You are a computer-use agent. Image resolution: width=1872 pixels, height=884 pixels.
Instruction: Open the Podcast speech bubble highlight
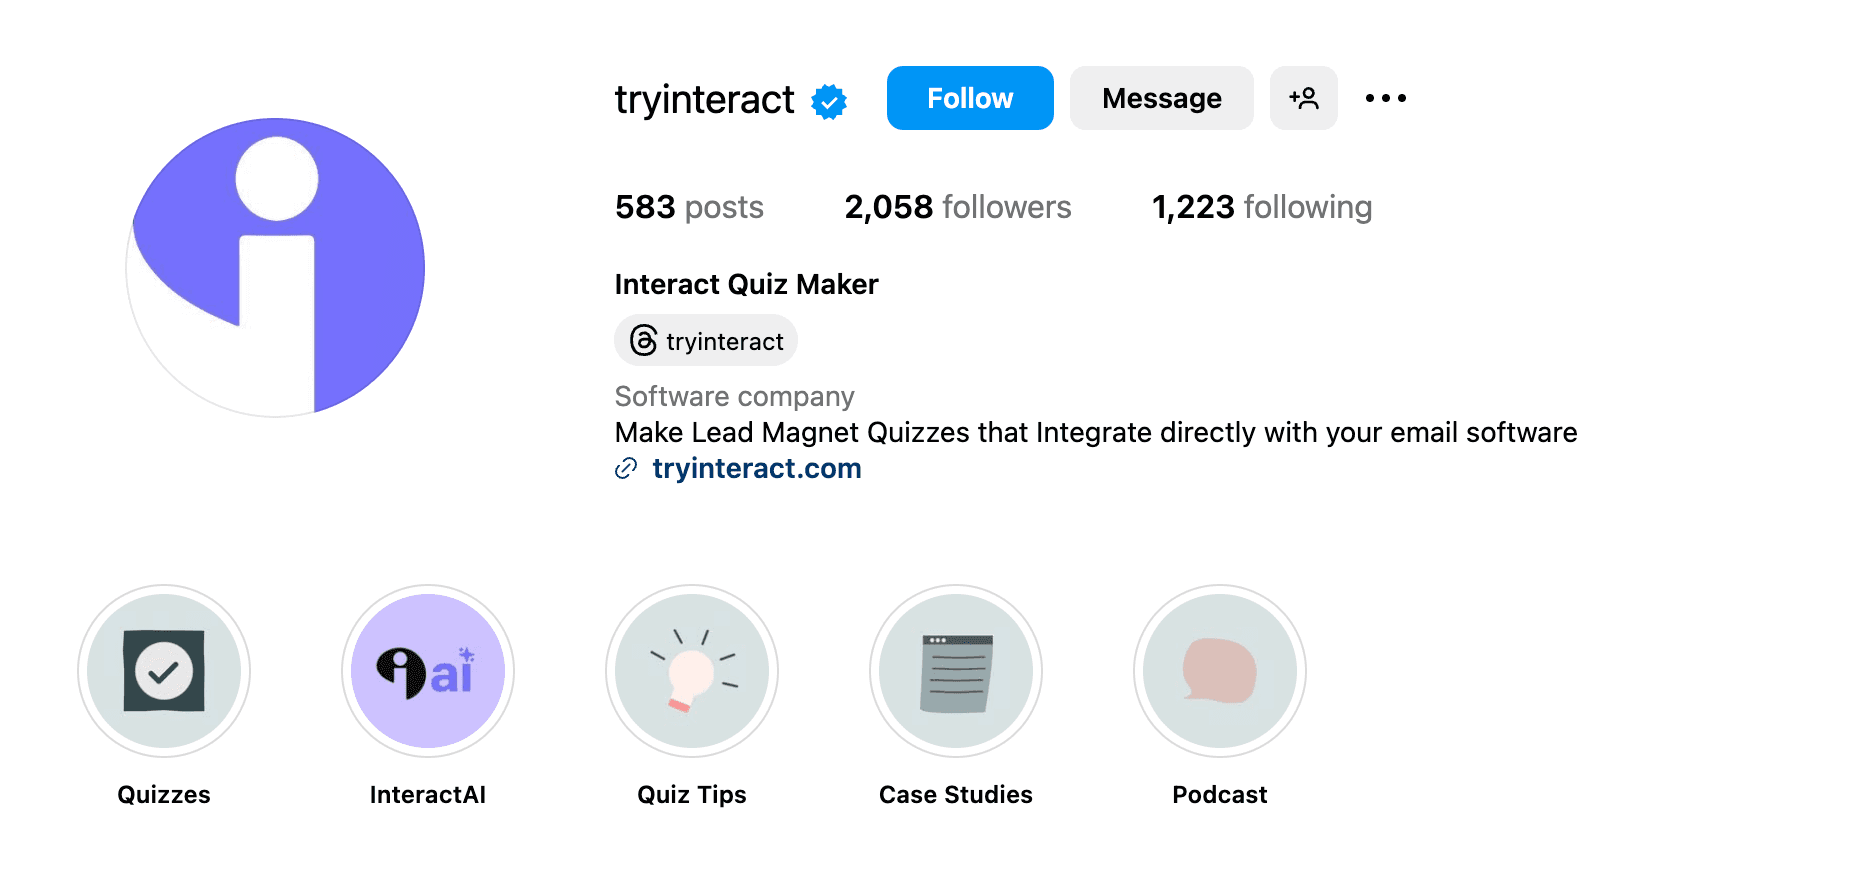click(1220, 670)
